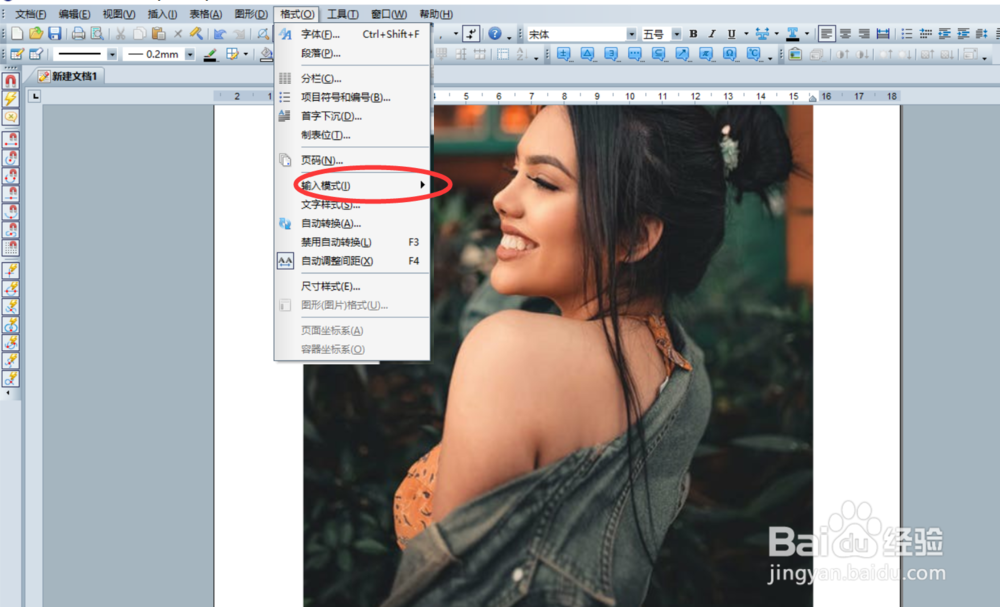Click the degree Celsius symbol icon
Viewport: 1000px width, 607px height.
(x=753, y=54)
